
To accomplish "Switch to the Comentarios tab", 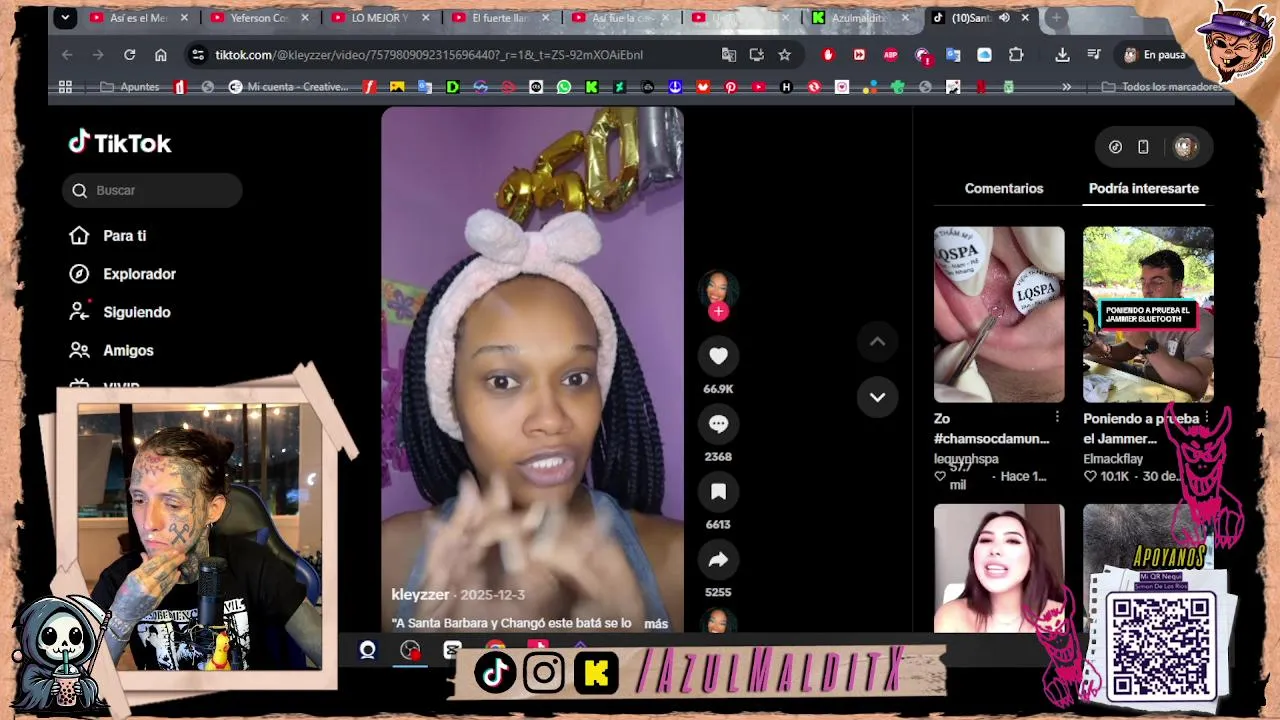I will pyautogui.click(x=1003, y=188).
